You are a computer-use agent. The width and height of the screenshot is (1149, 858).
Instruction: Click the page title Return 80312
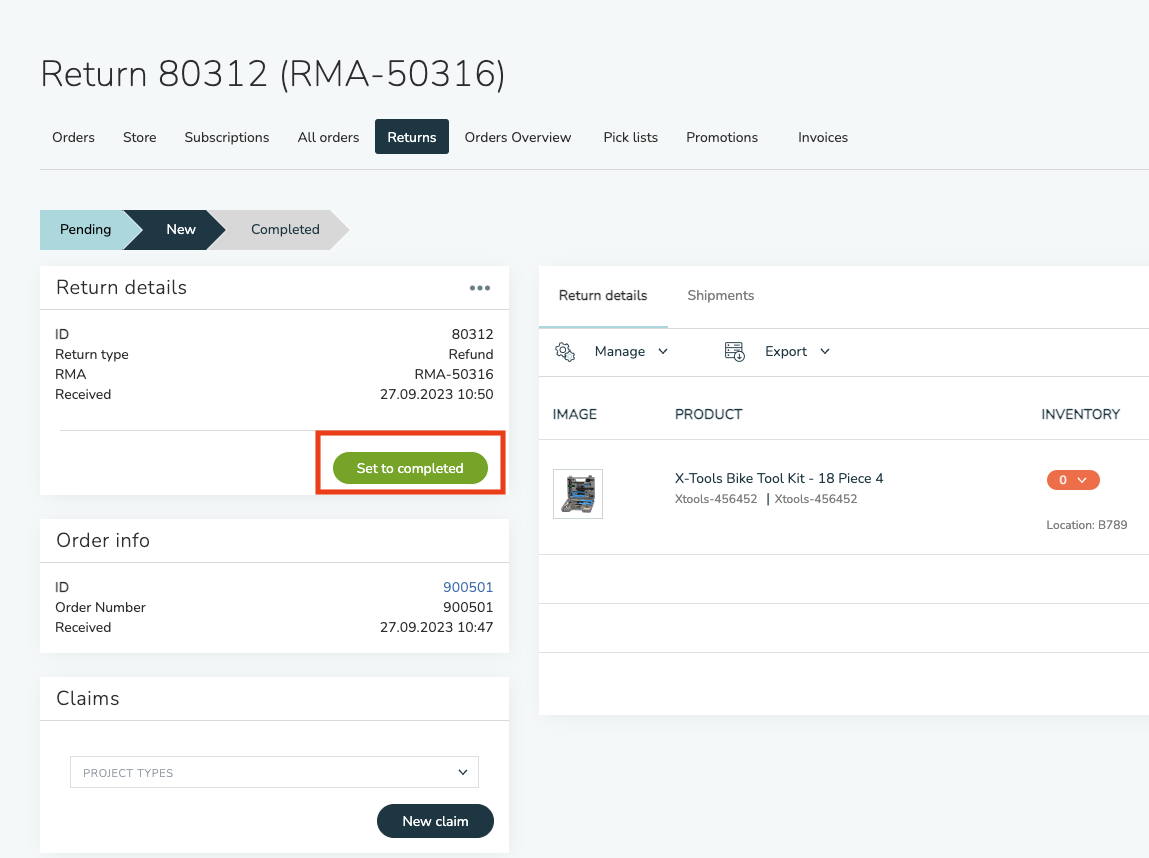click(x=273, y=74)
